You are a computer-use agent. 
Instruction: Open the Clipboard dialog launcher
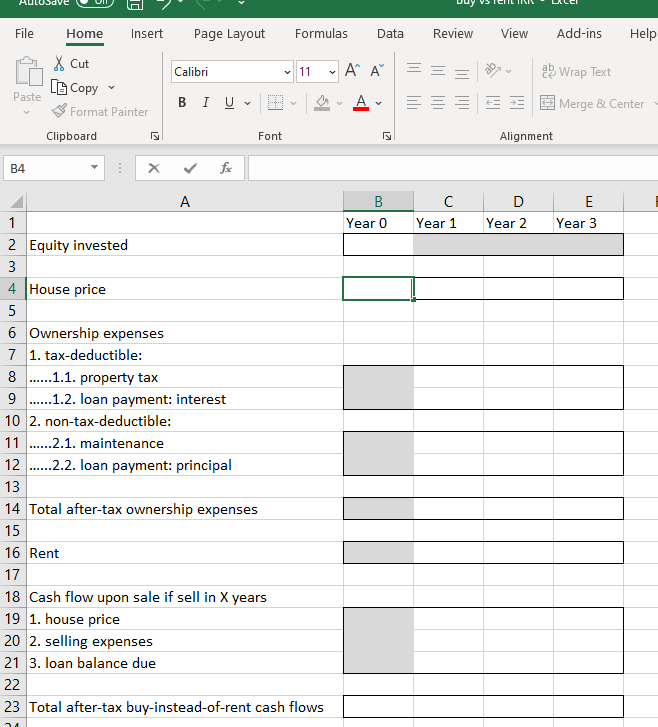155,136
